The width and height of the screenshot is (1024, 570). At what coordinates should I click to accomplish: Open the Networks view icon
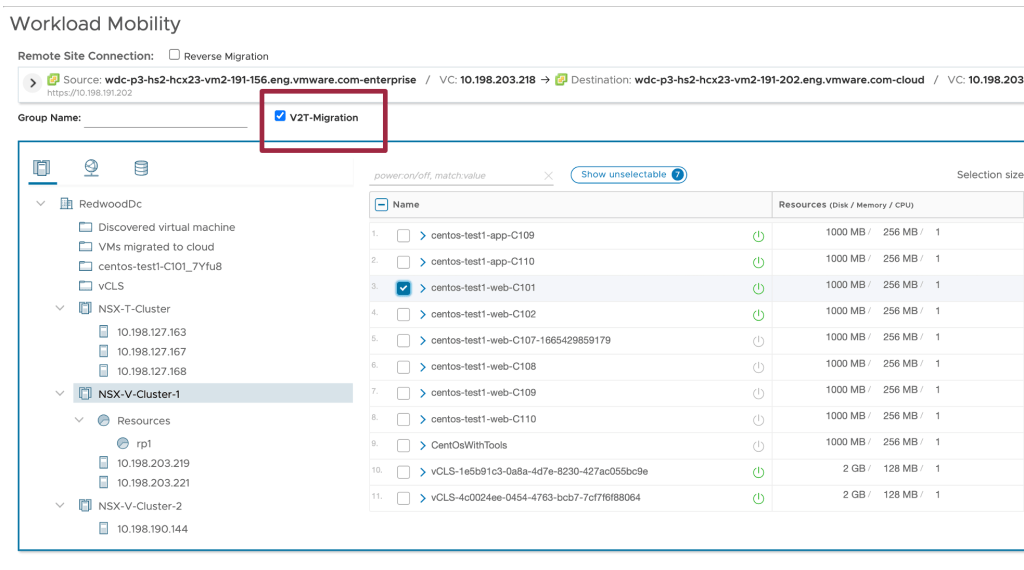[91, 168]
